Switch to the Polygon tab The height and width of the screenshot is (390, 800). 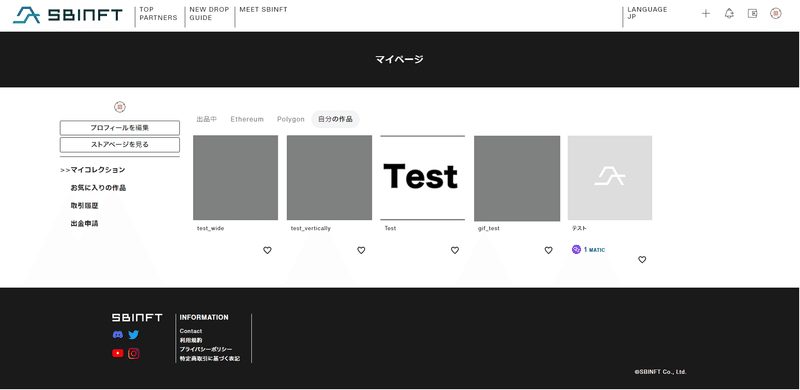[x=291, y=119]
